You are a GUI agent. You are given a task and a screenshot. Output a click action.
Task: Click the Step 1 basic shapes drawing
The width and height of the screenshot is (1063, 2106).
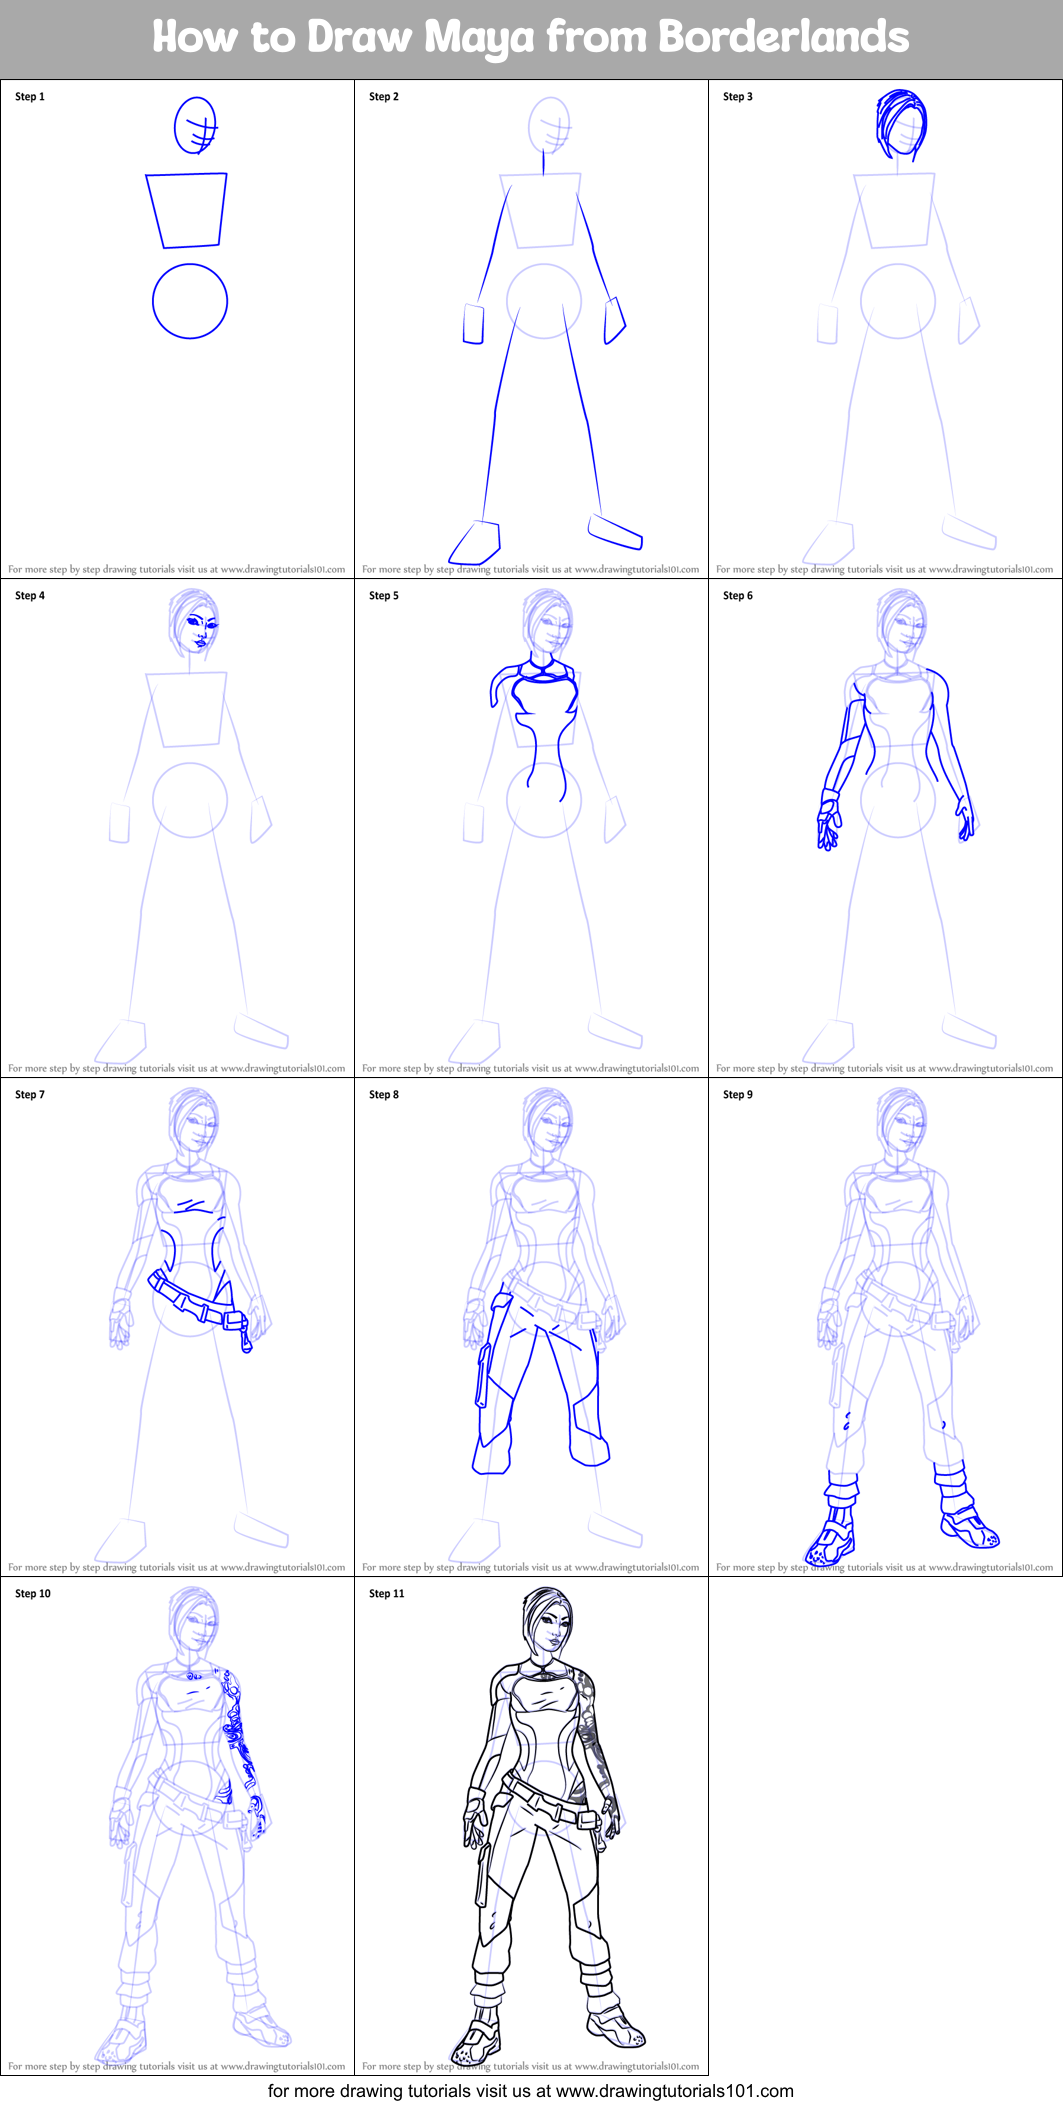(188, 217)
